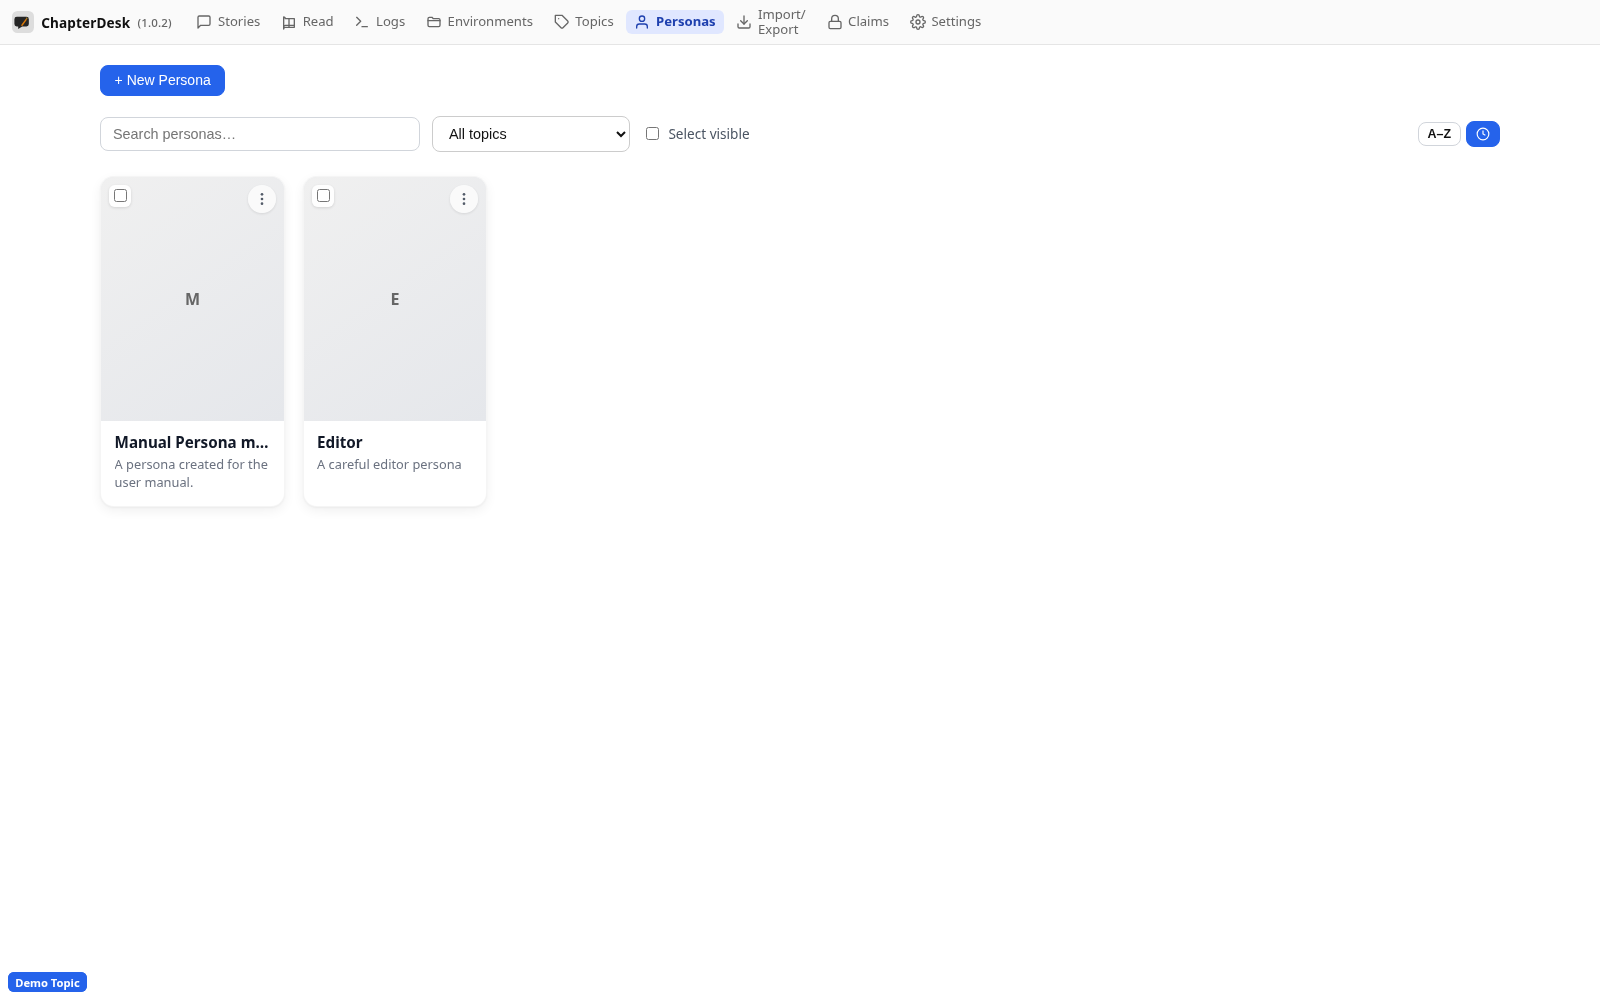1600x1000 pixels.
Task: Sort personas by recent clock icon
Action: click(1483, 134)
